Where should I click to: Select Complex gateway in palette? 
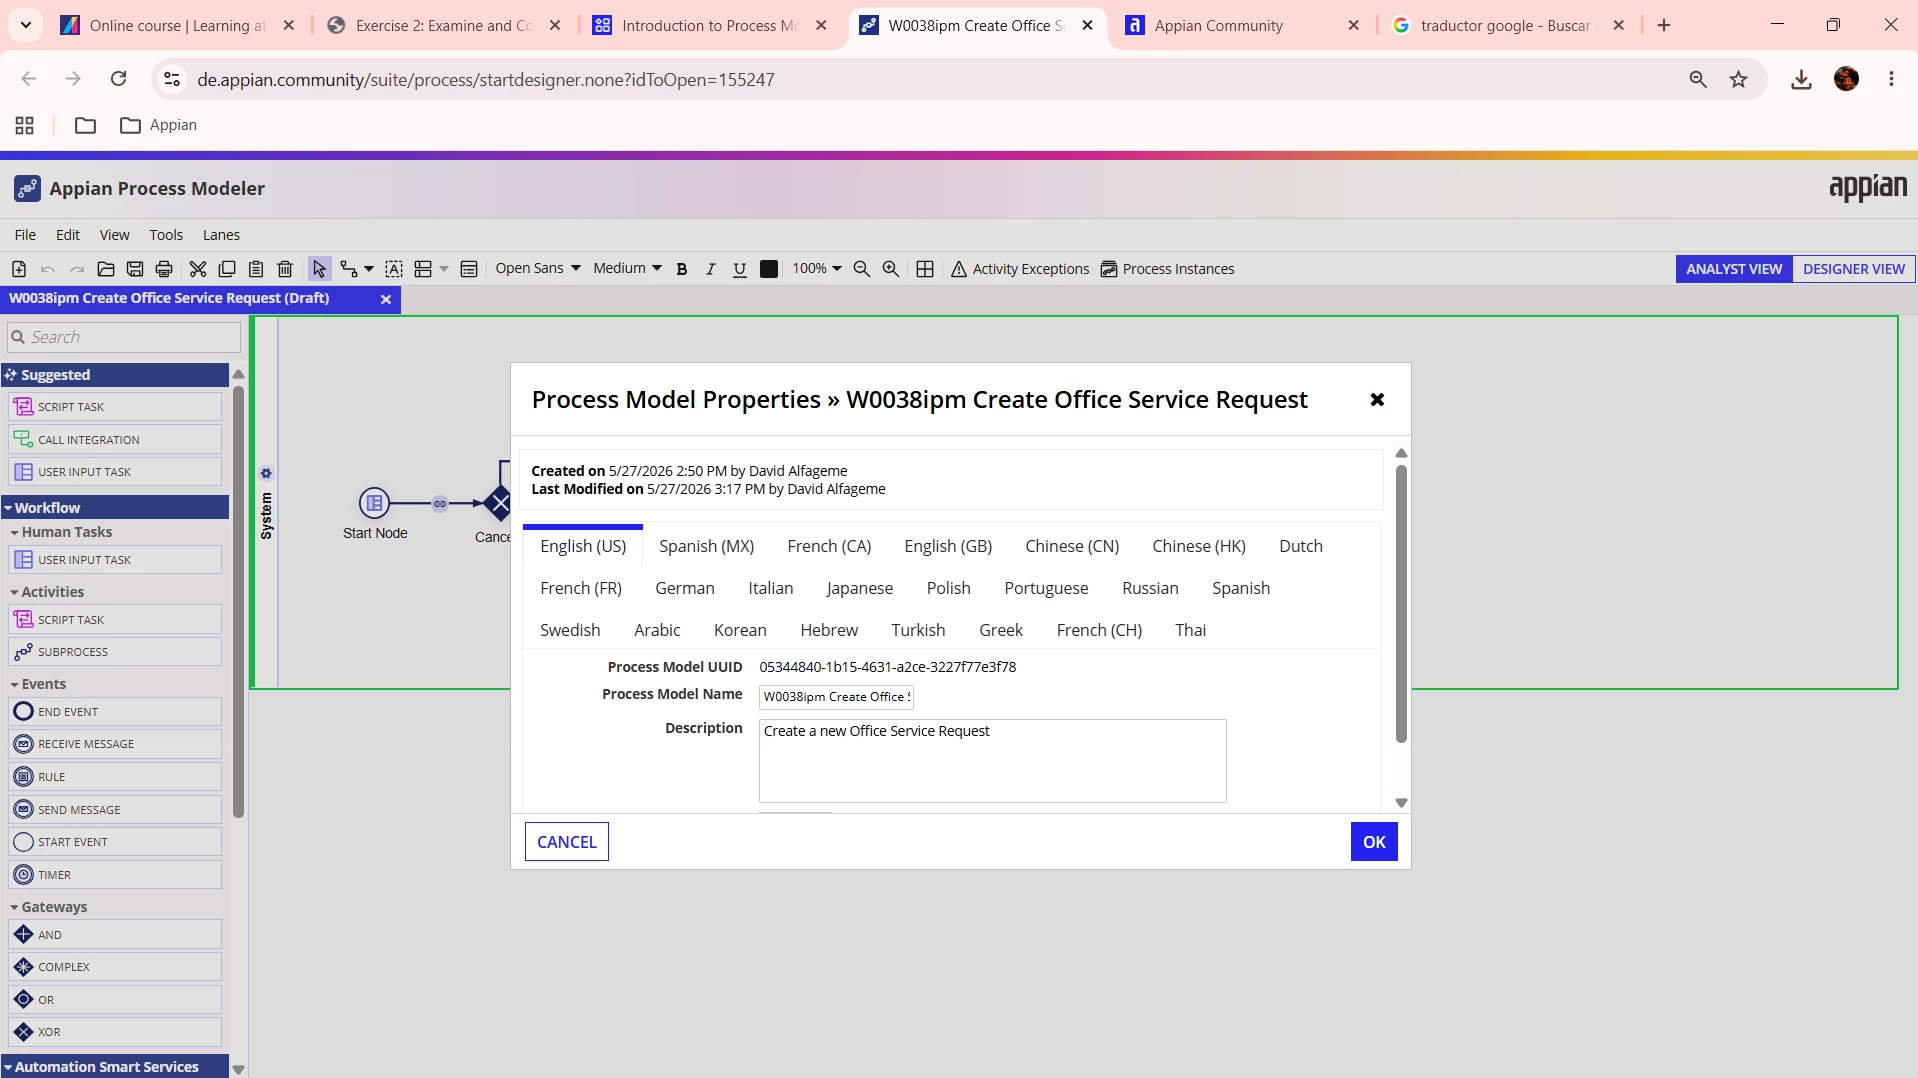(115, 967)
